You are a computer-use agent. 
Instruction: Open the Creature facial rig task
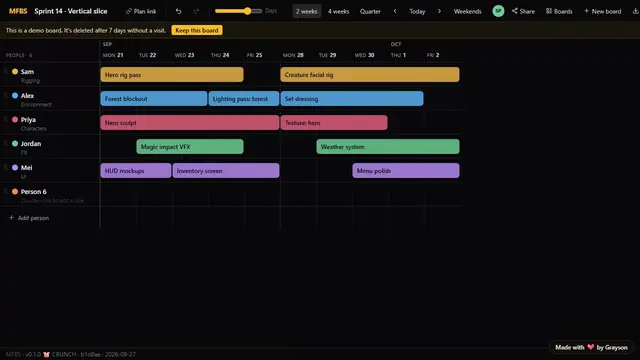coord(370,75)
